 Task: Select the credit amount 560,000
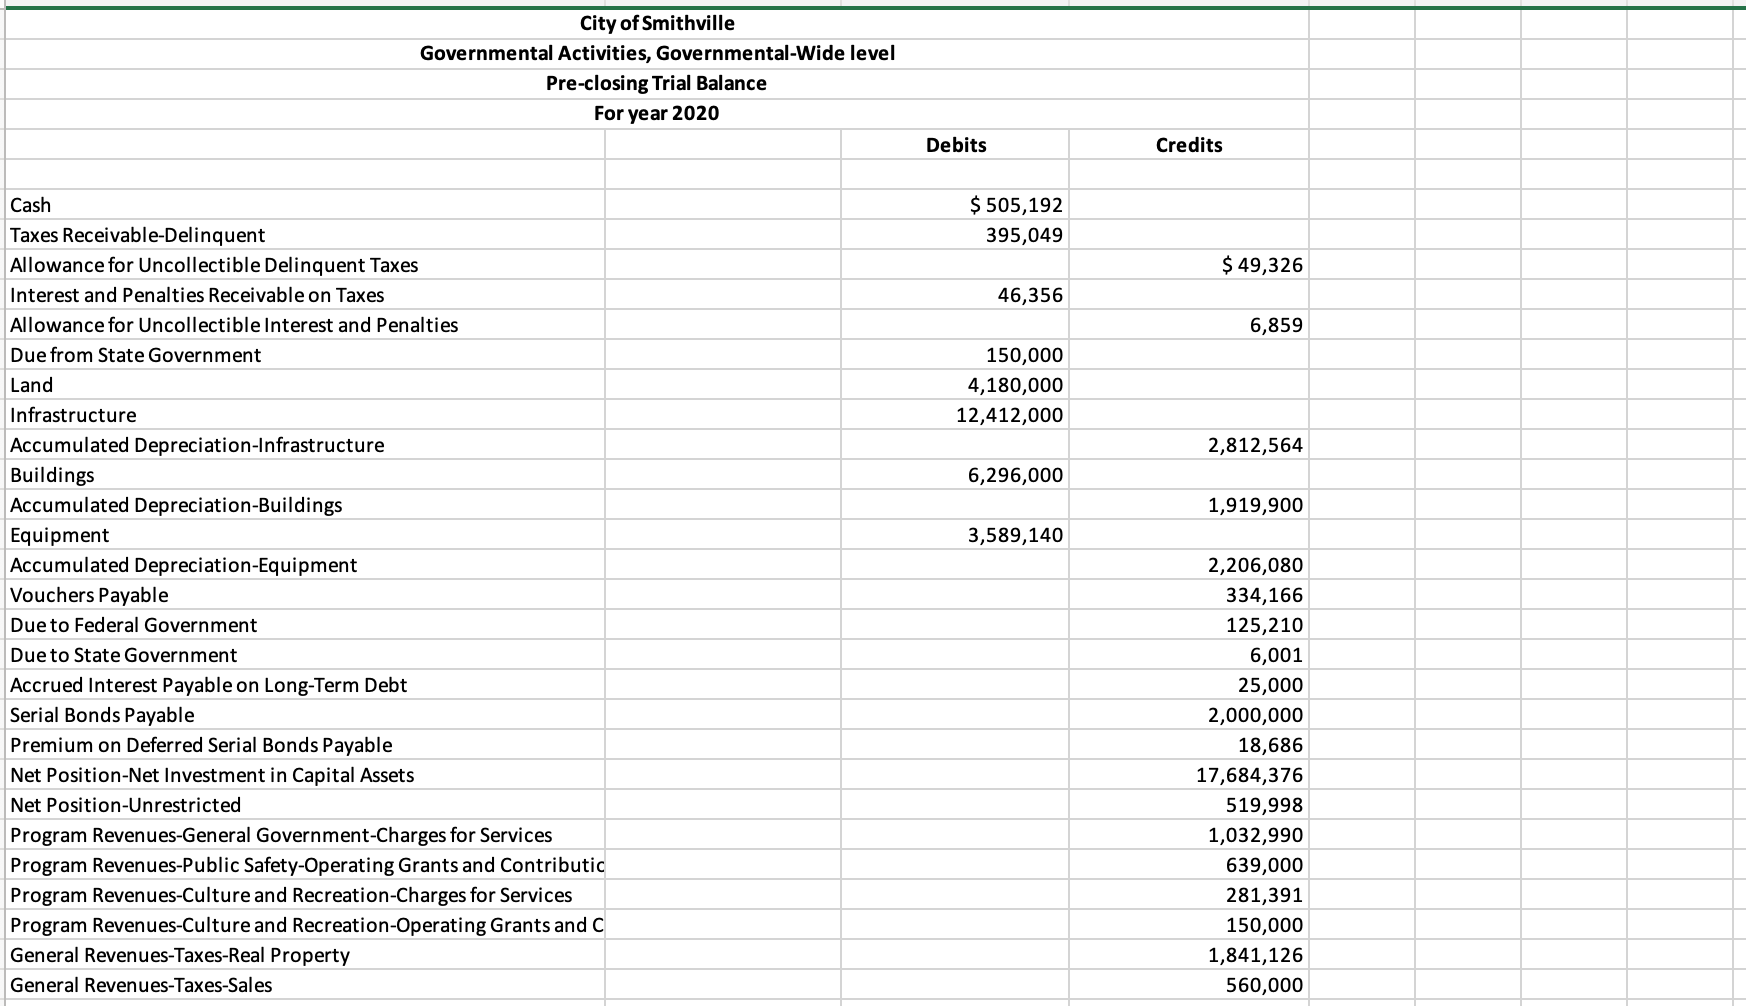point(1265,985)
